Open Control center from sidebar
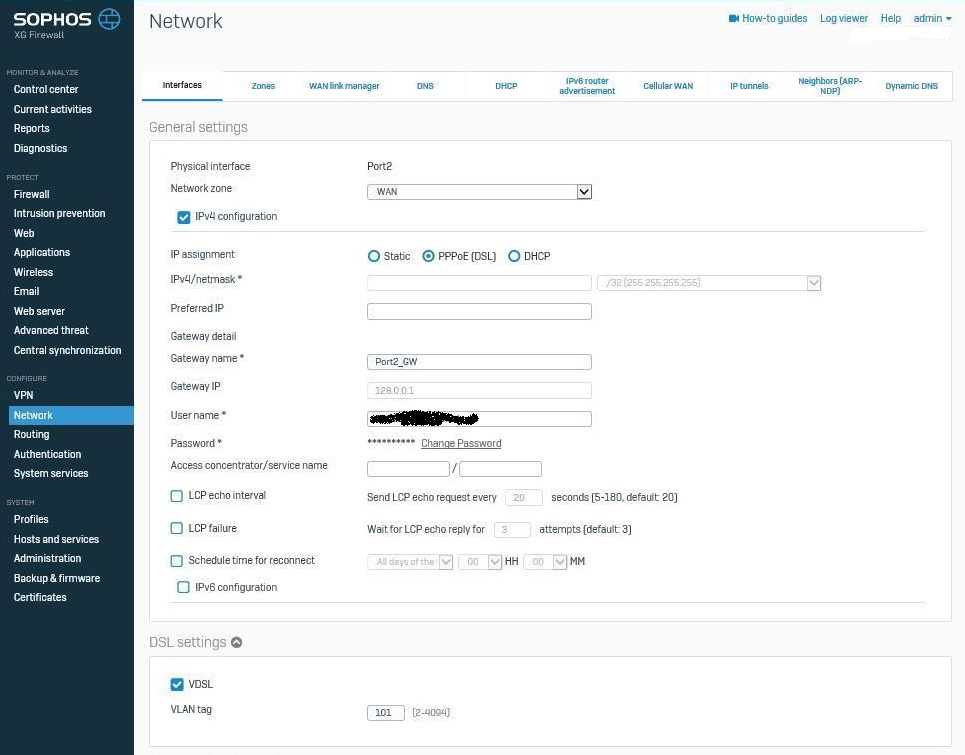Viewport: 965px width, 755px height. [46, 89]
